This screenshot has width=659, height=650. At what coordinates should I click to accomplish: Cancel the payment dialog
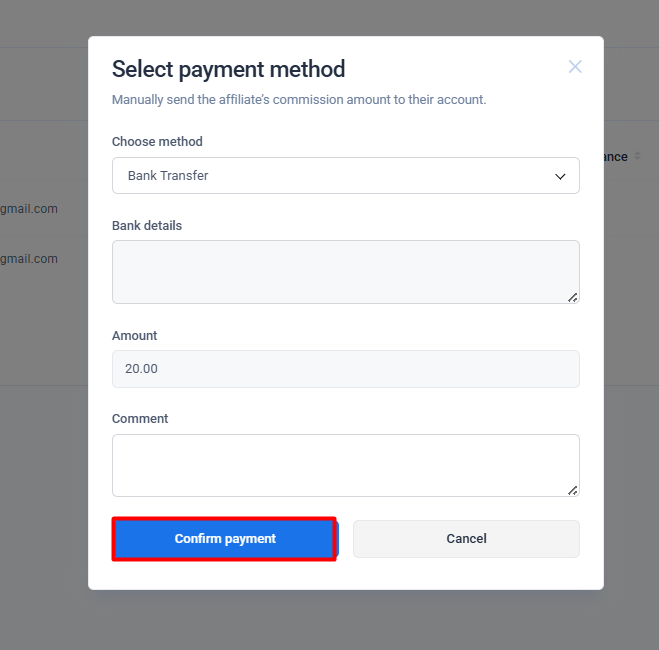pyautogui.click(x=466, y=539)
